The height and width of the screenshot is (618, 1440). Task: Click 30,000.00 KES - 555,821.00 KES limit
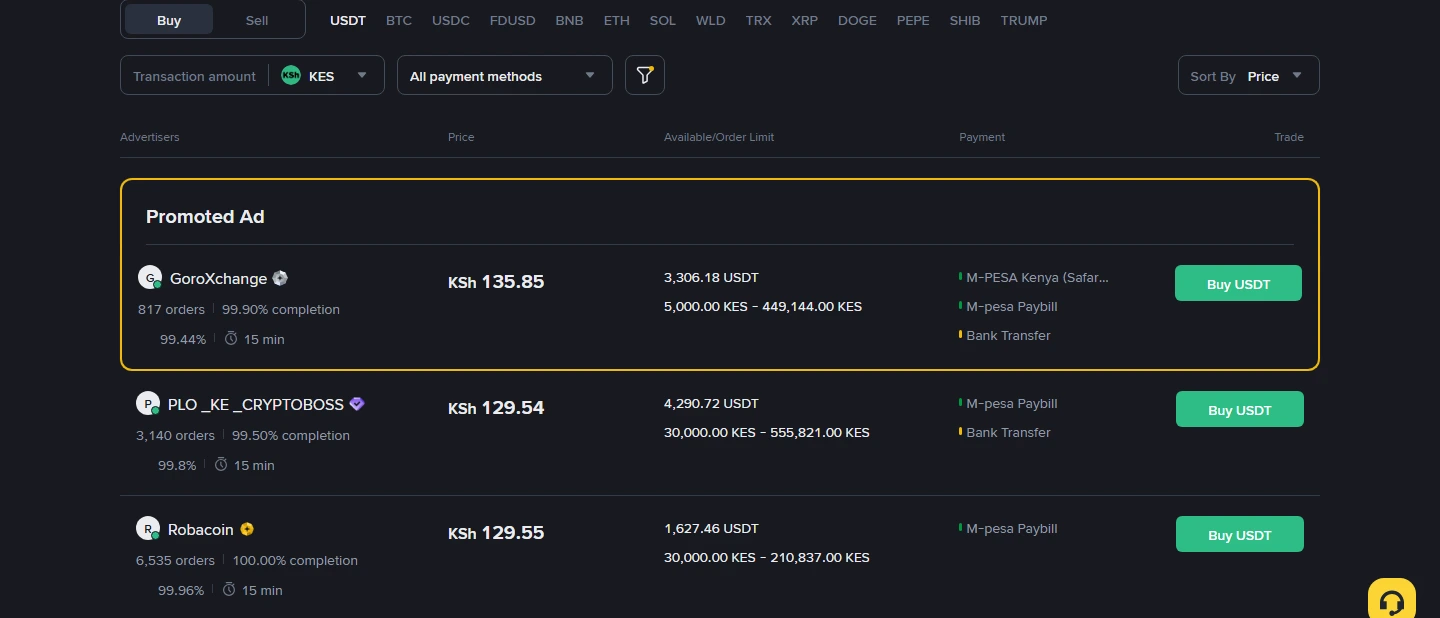tap(767, 432)
